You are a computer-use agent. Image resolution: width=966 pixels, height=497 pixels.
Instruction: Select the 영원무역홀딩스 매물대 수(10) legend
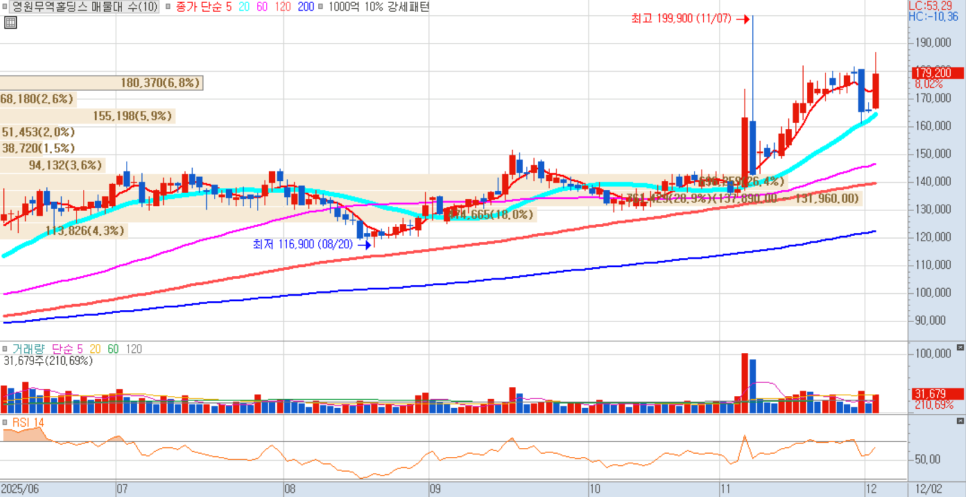coord(84,7)
